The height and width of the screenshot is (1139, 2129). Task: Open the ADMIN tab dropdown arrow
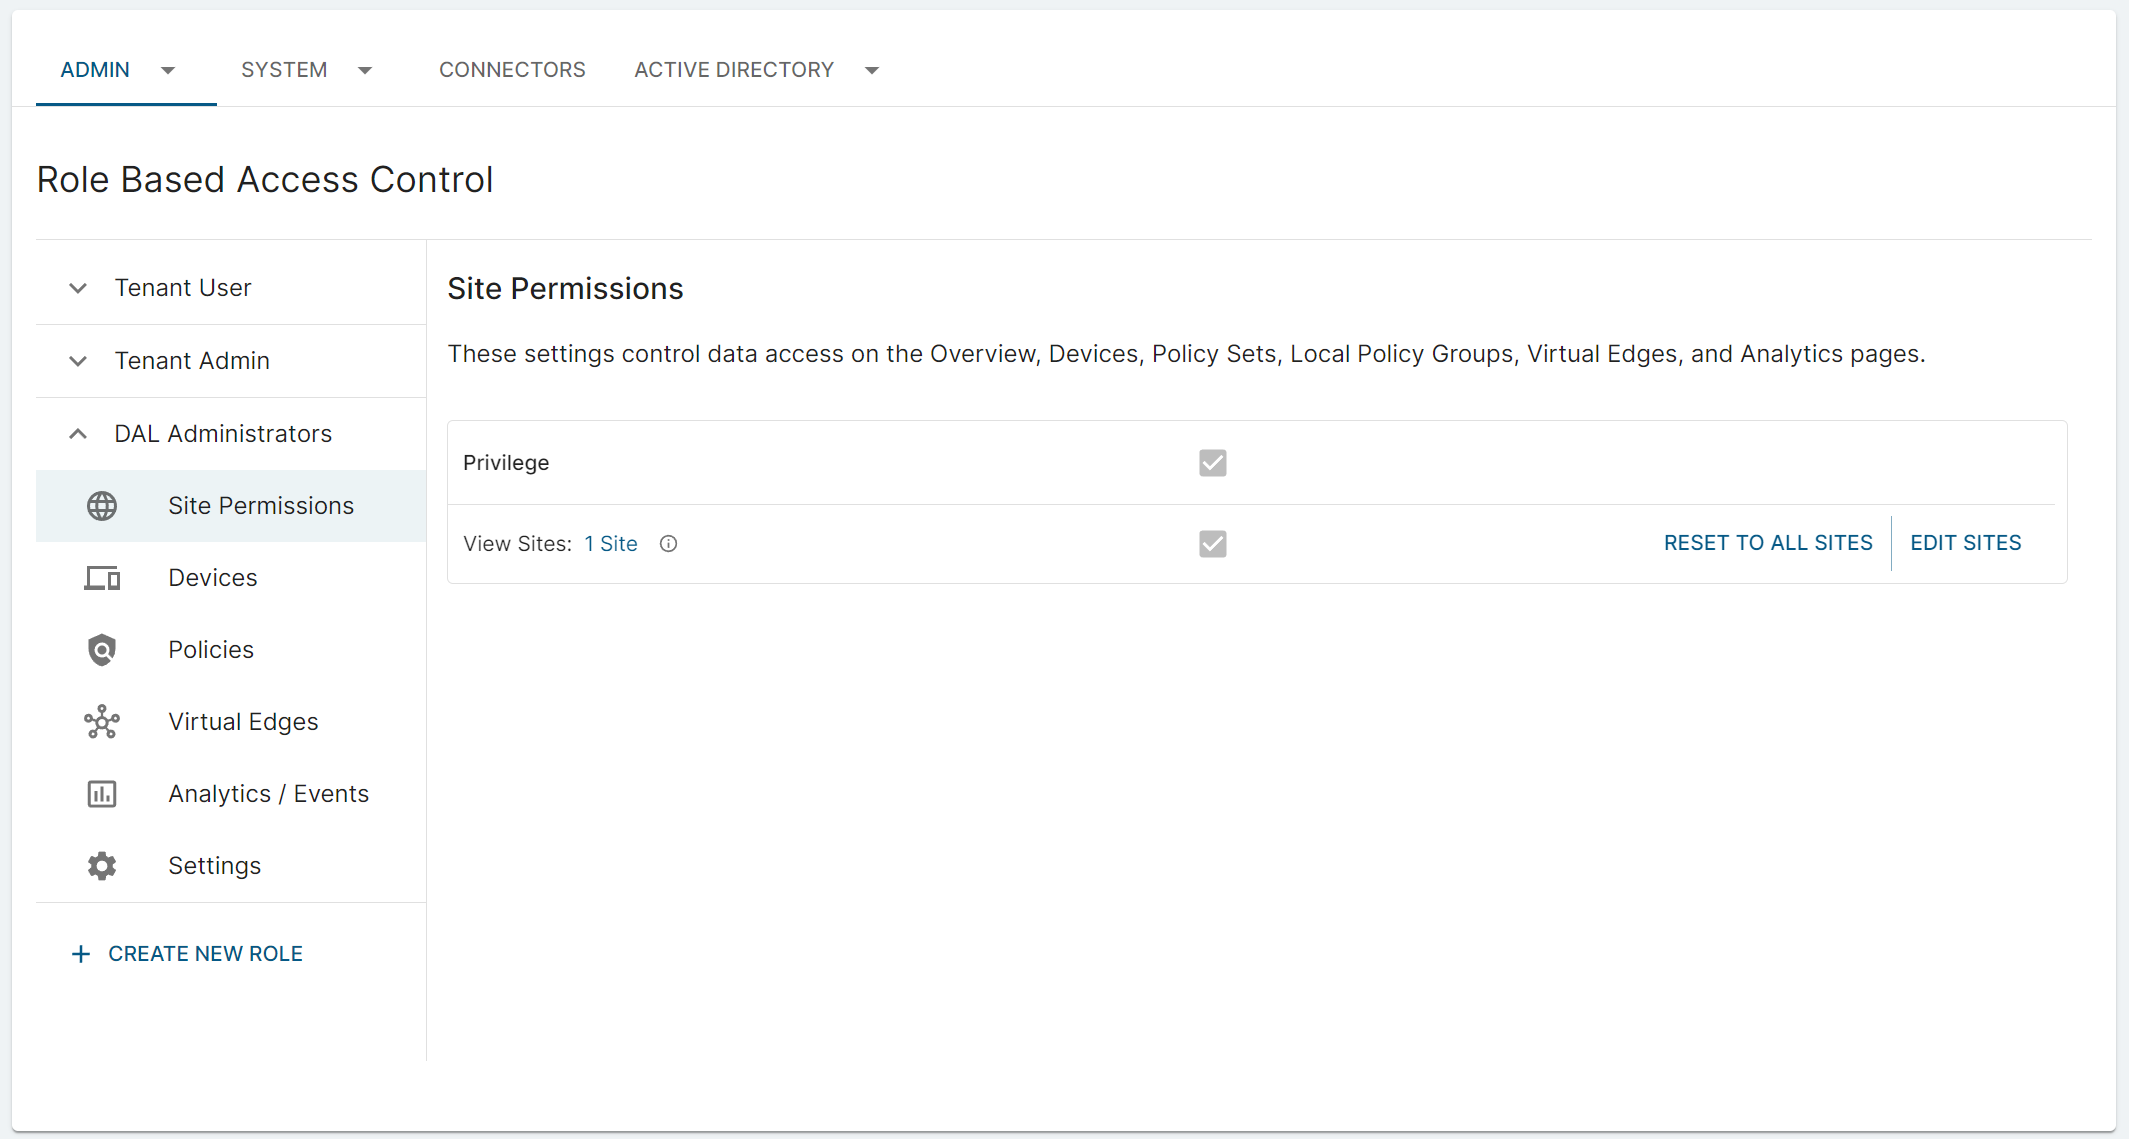[168, 70]
